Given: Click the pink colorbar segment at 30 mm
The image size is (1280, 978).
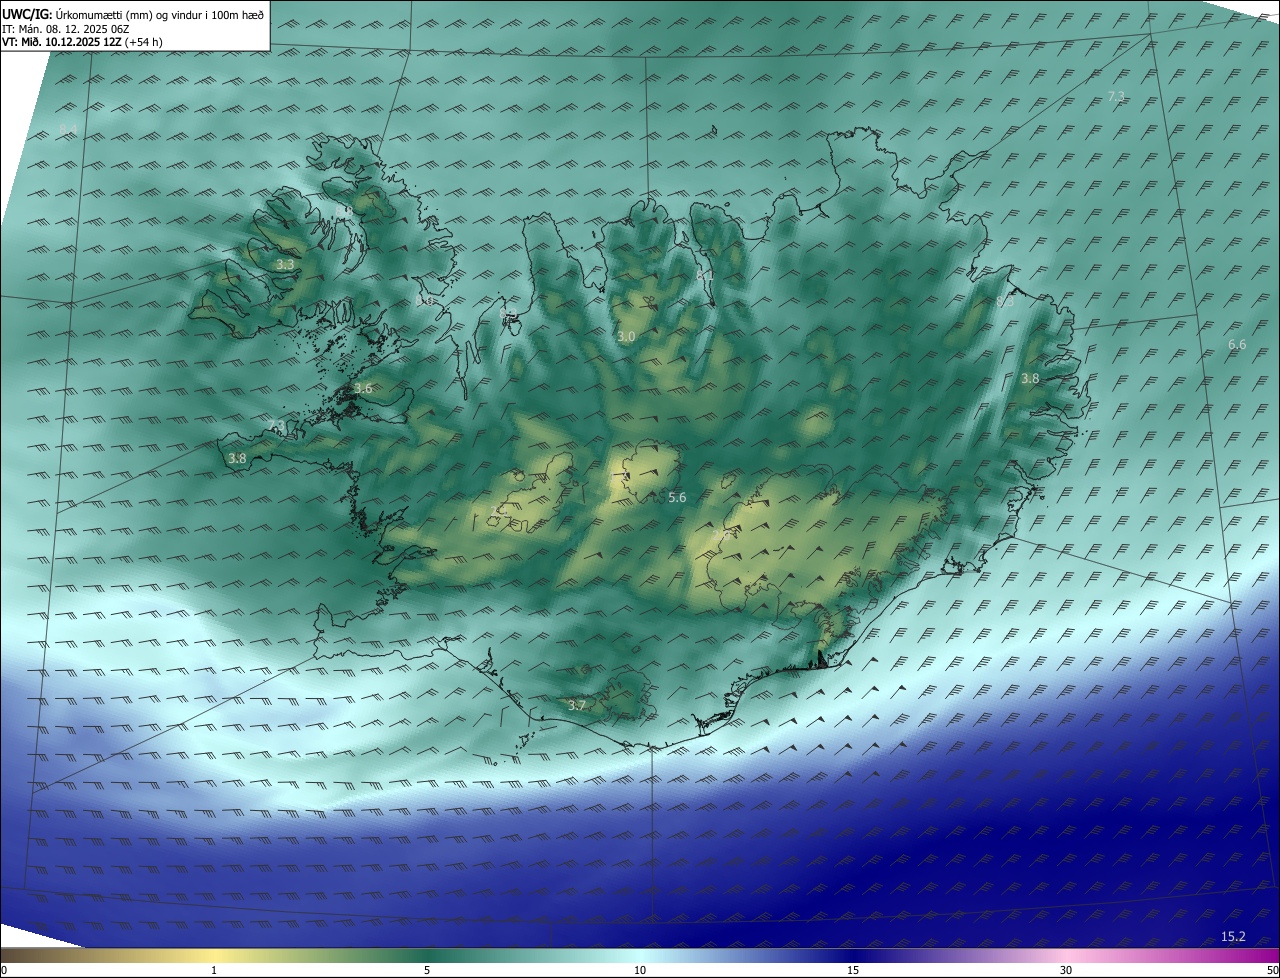Looking at the screenshot, I should pos(1066,955).
